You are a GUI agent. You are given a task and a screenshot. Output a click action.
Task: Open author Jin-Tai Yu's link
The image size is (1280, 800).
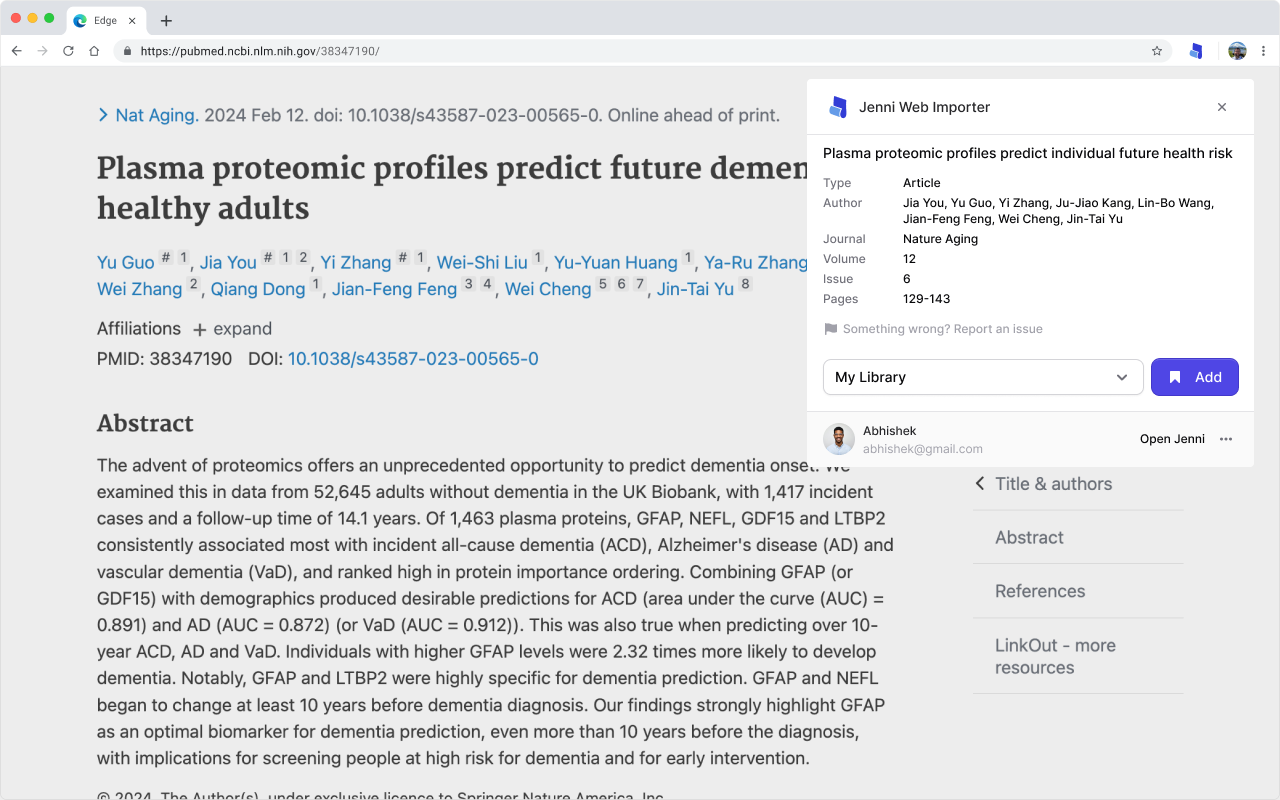[x=695, y=289]
